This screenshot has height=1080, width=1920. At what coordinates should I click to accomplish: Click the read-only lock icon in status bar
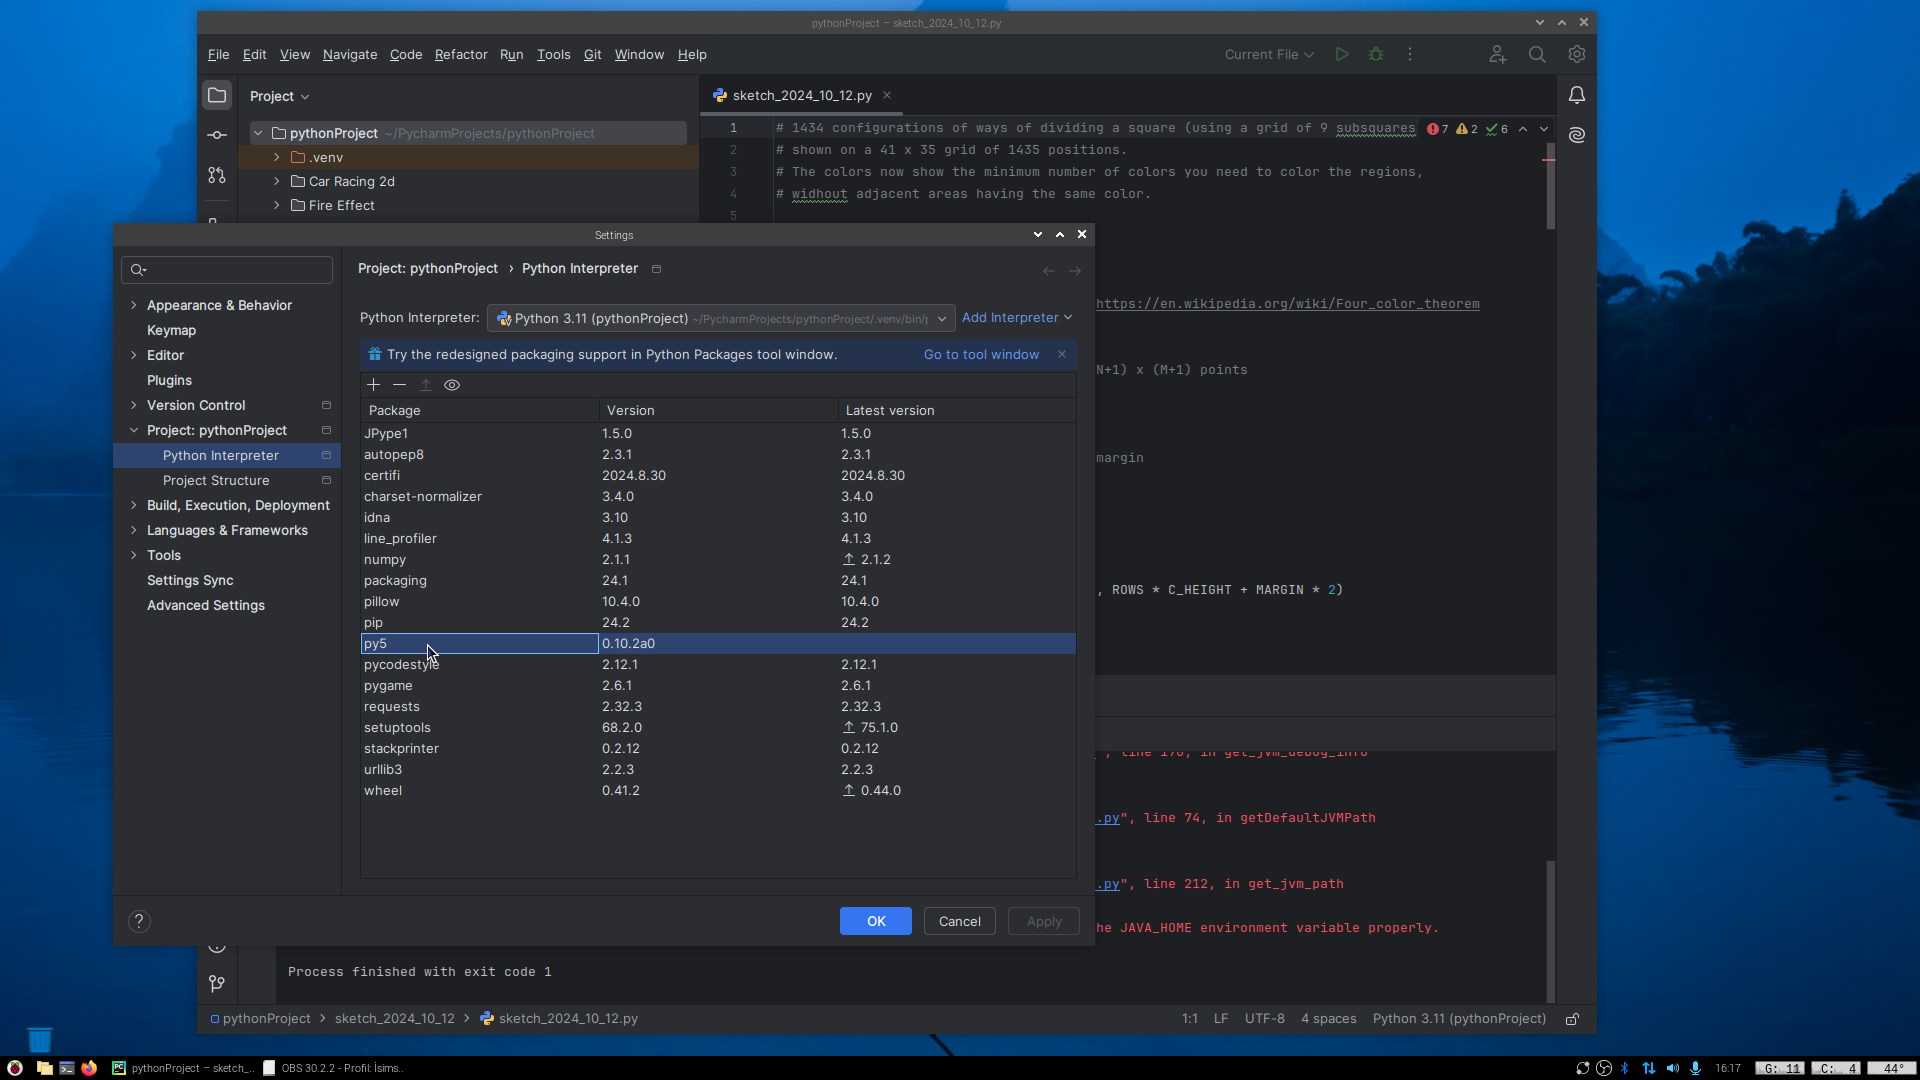tap(1572, 1019)
